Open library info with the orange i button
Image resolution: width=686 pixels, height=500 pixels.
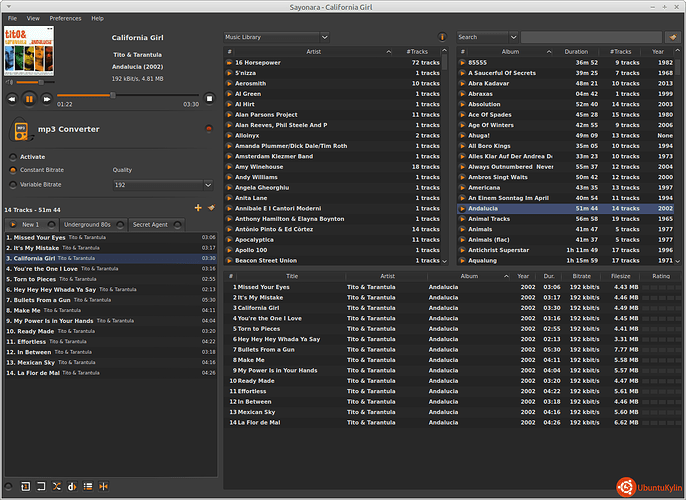tap(442, 37)
